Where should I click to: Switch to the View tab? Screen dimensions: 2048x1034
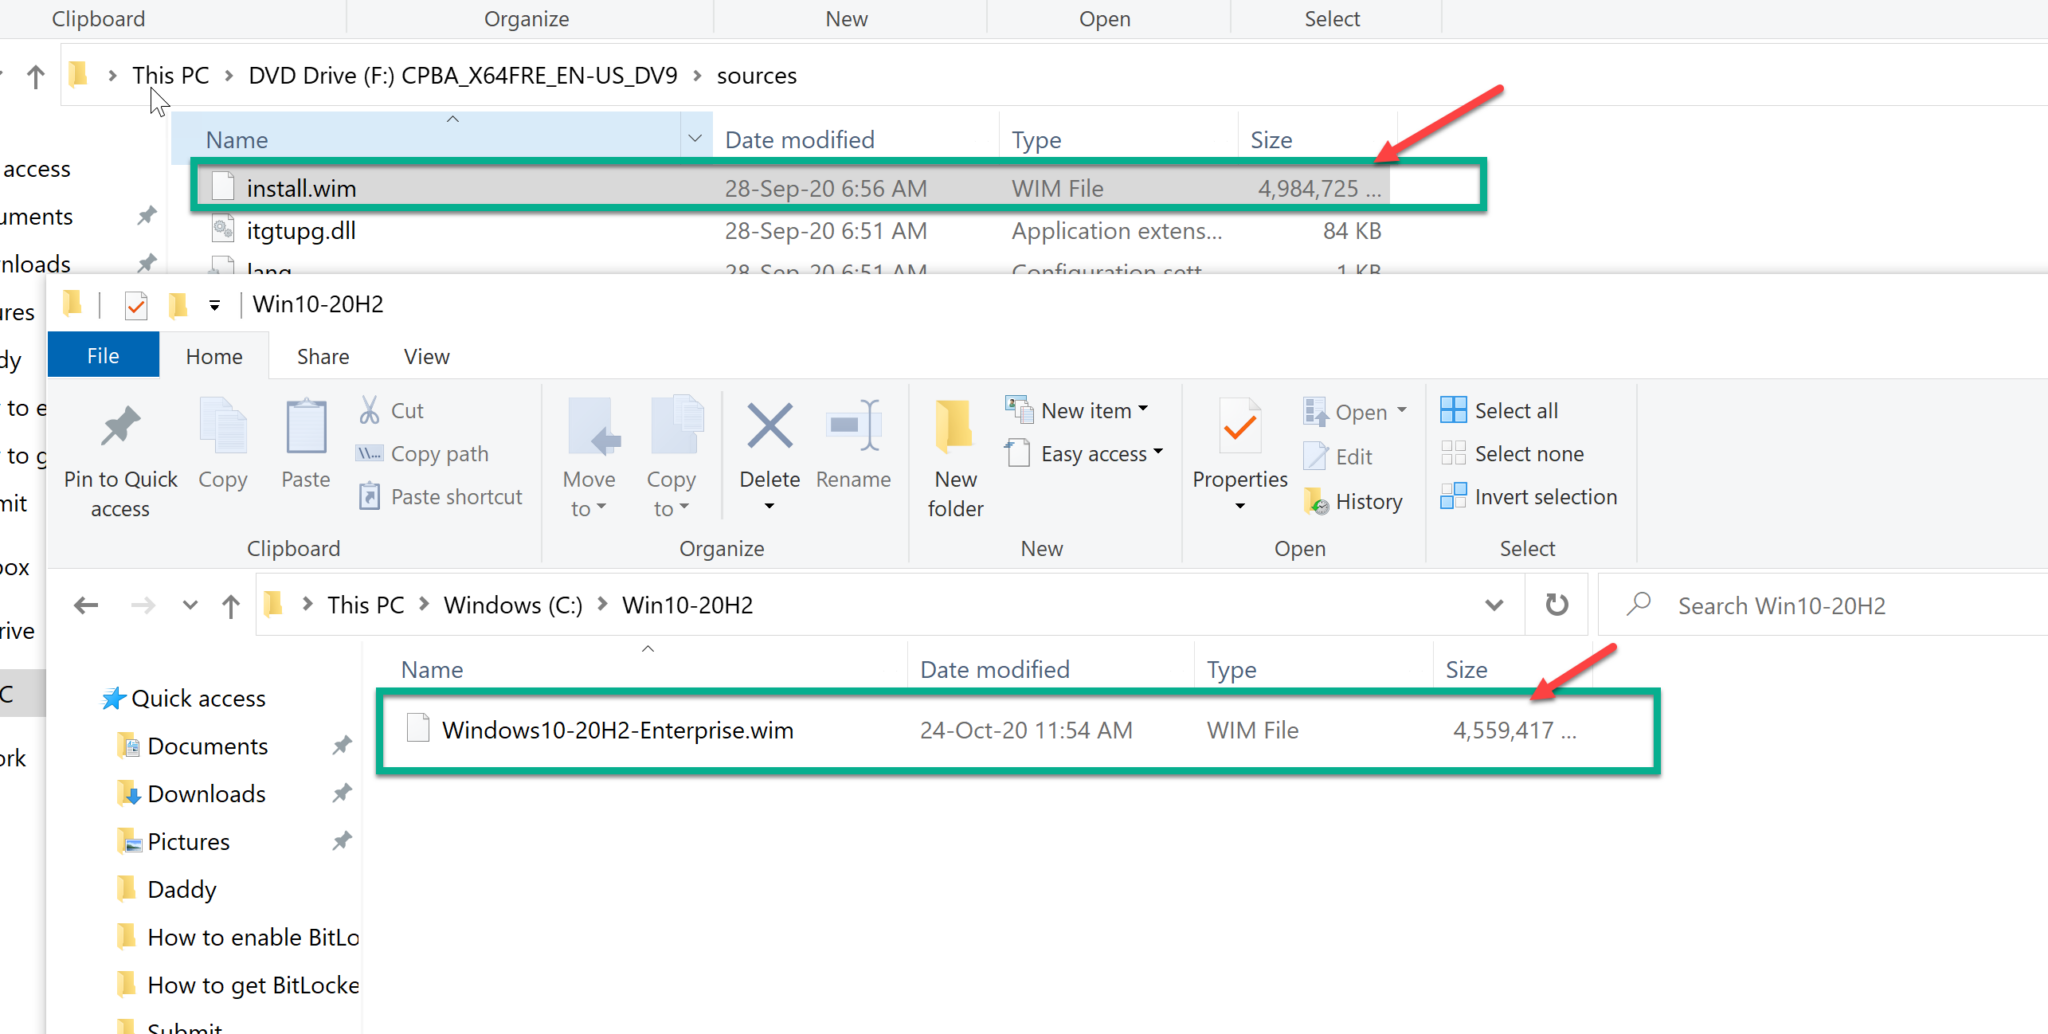point(426,355)
